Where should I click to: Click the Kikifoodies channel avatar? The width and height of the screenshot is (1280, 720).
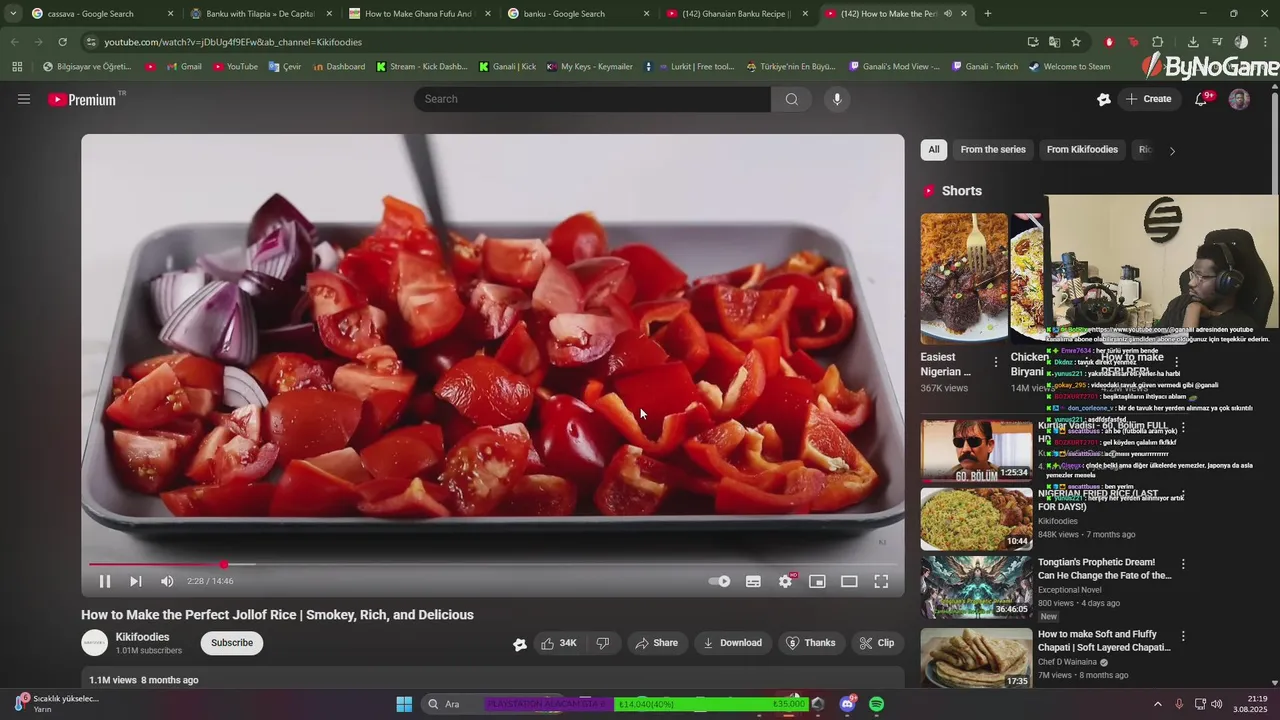(94, 643)
